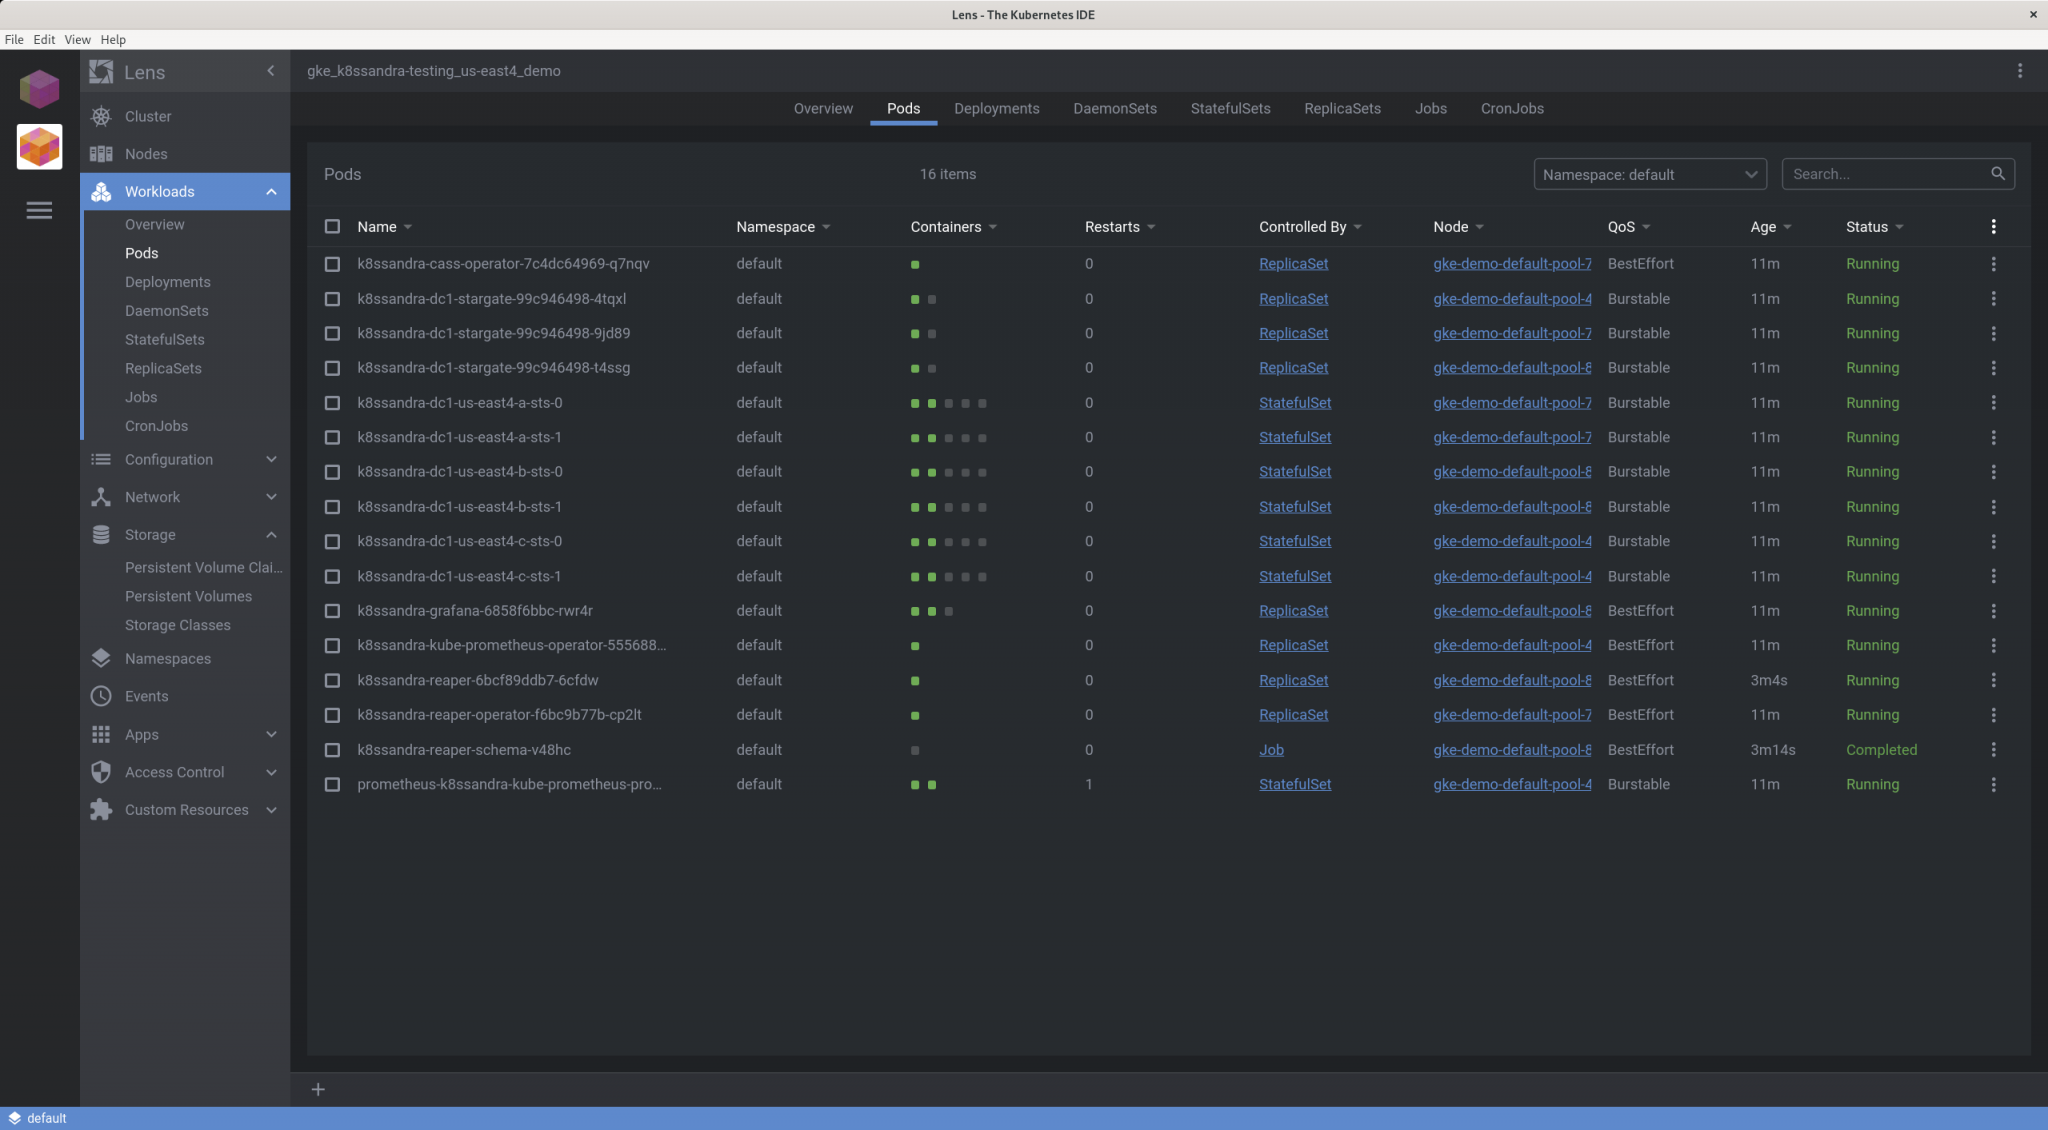Open actions menu for prometheus-k8ssandra pod

click(x=1993, y=785)
